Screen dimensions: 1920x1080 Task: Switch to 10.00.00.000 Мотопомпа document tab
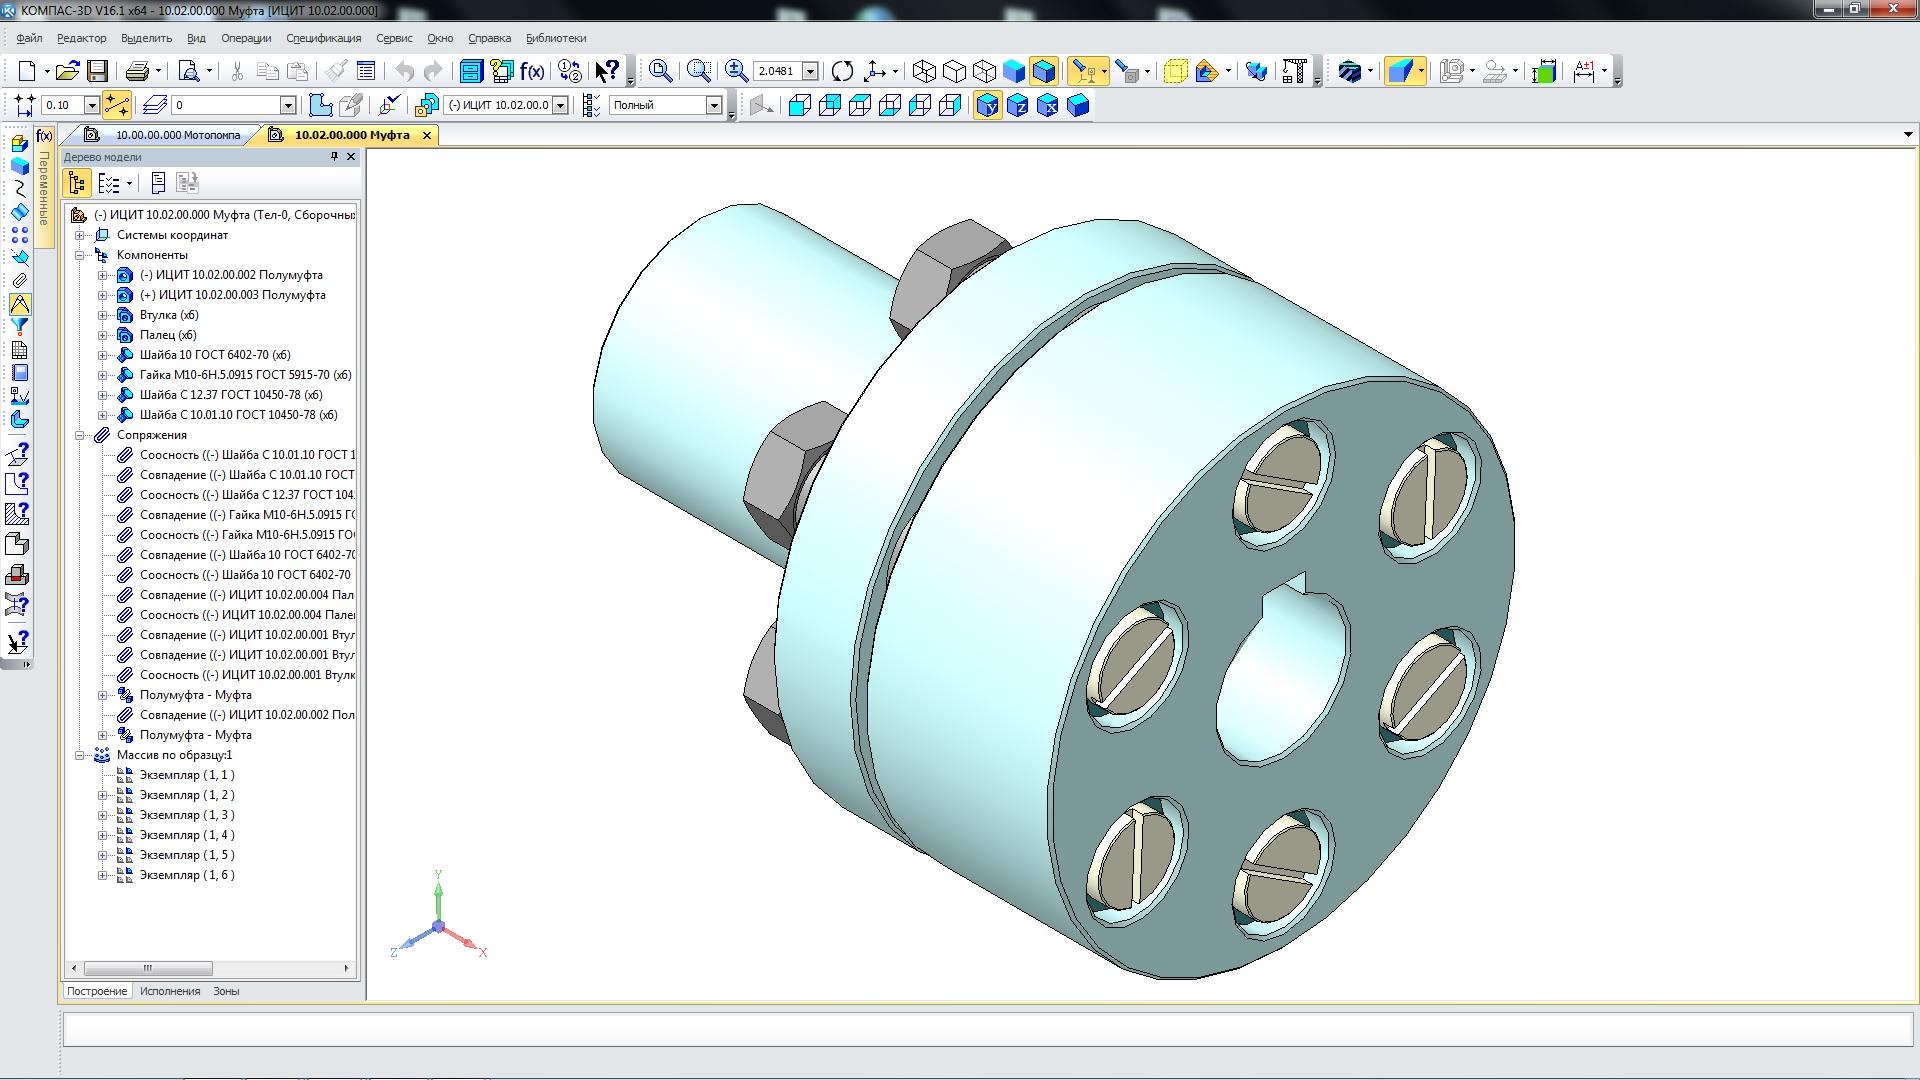click(177, 135)
